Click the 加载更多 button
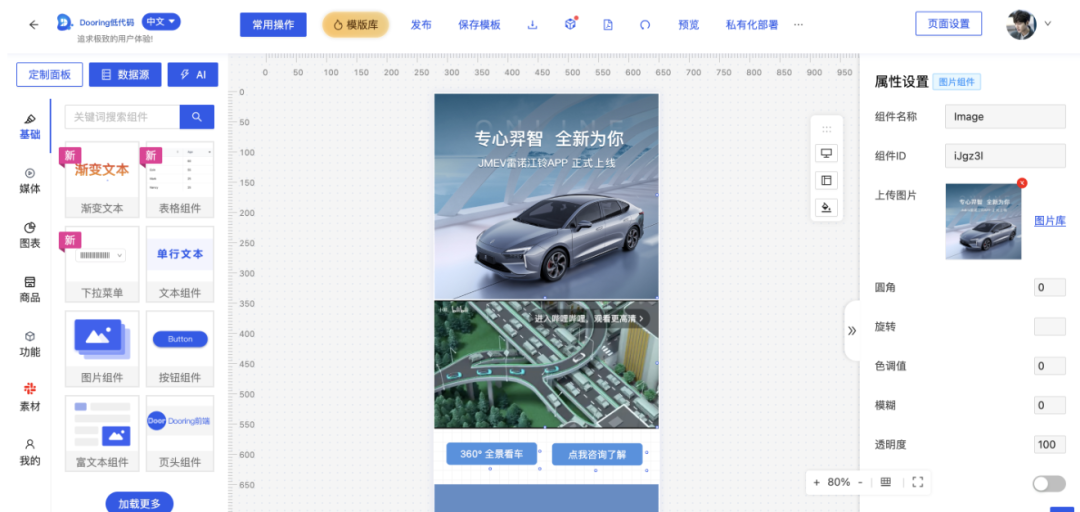This screenshot has height=512, width=1080. coord(140,503)
